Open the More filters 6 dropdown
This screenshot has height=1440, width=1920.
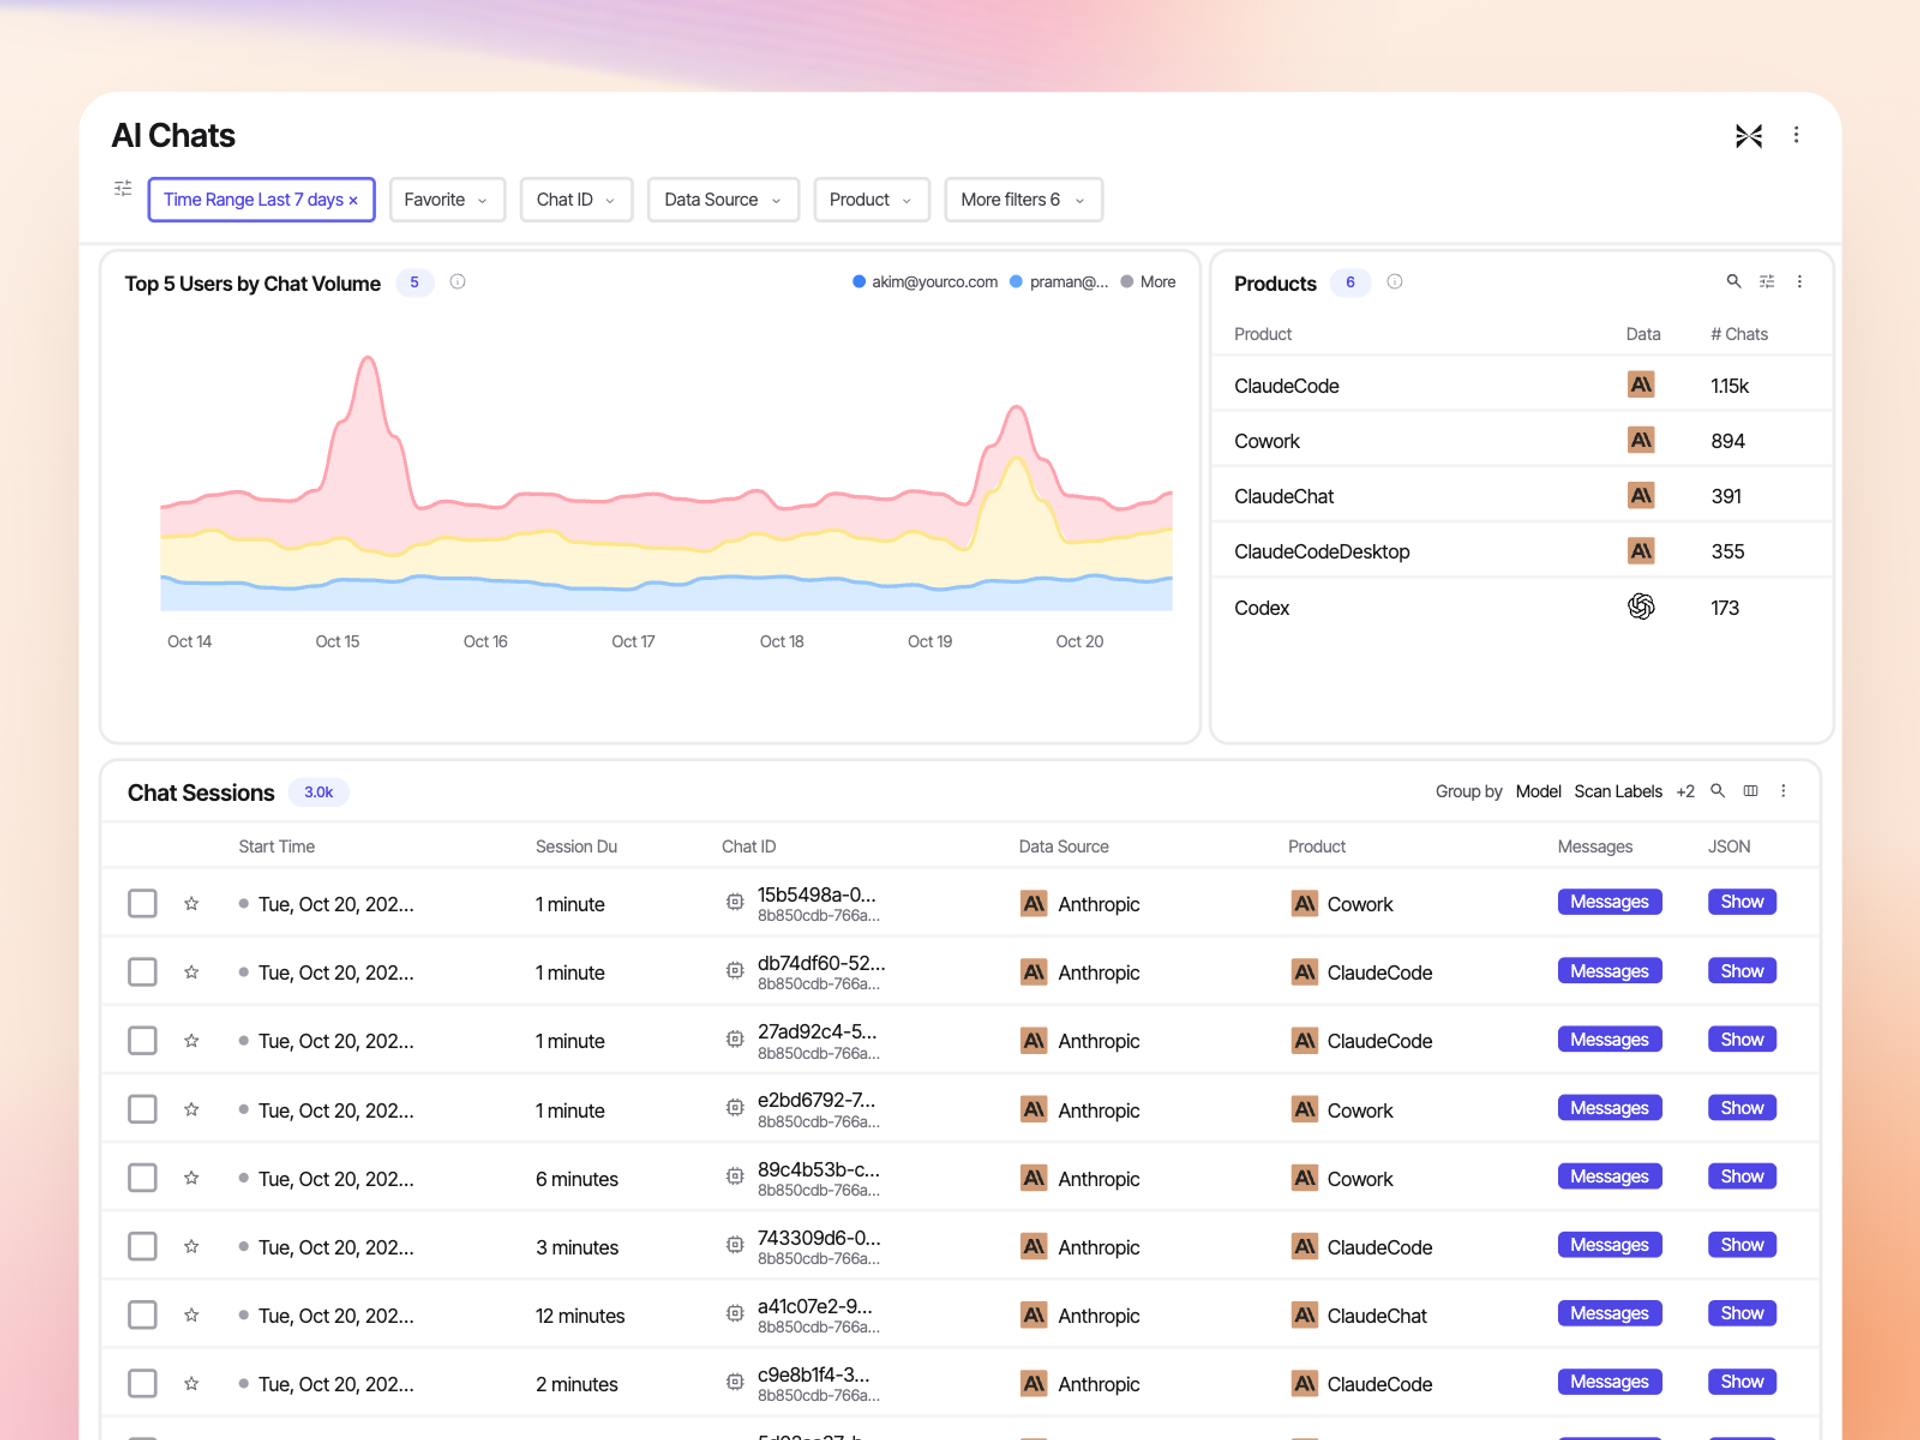(x=1023, y=200)
